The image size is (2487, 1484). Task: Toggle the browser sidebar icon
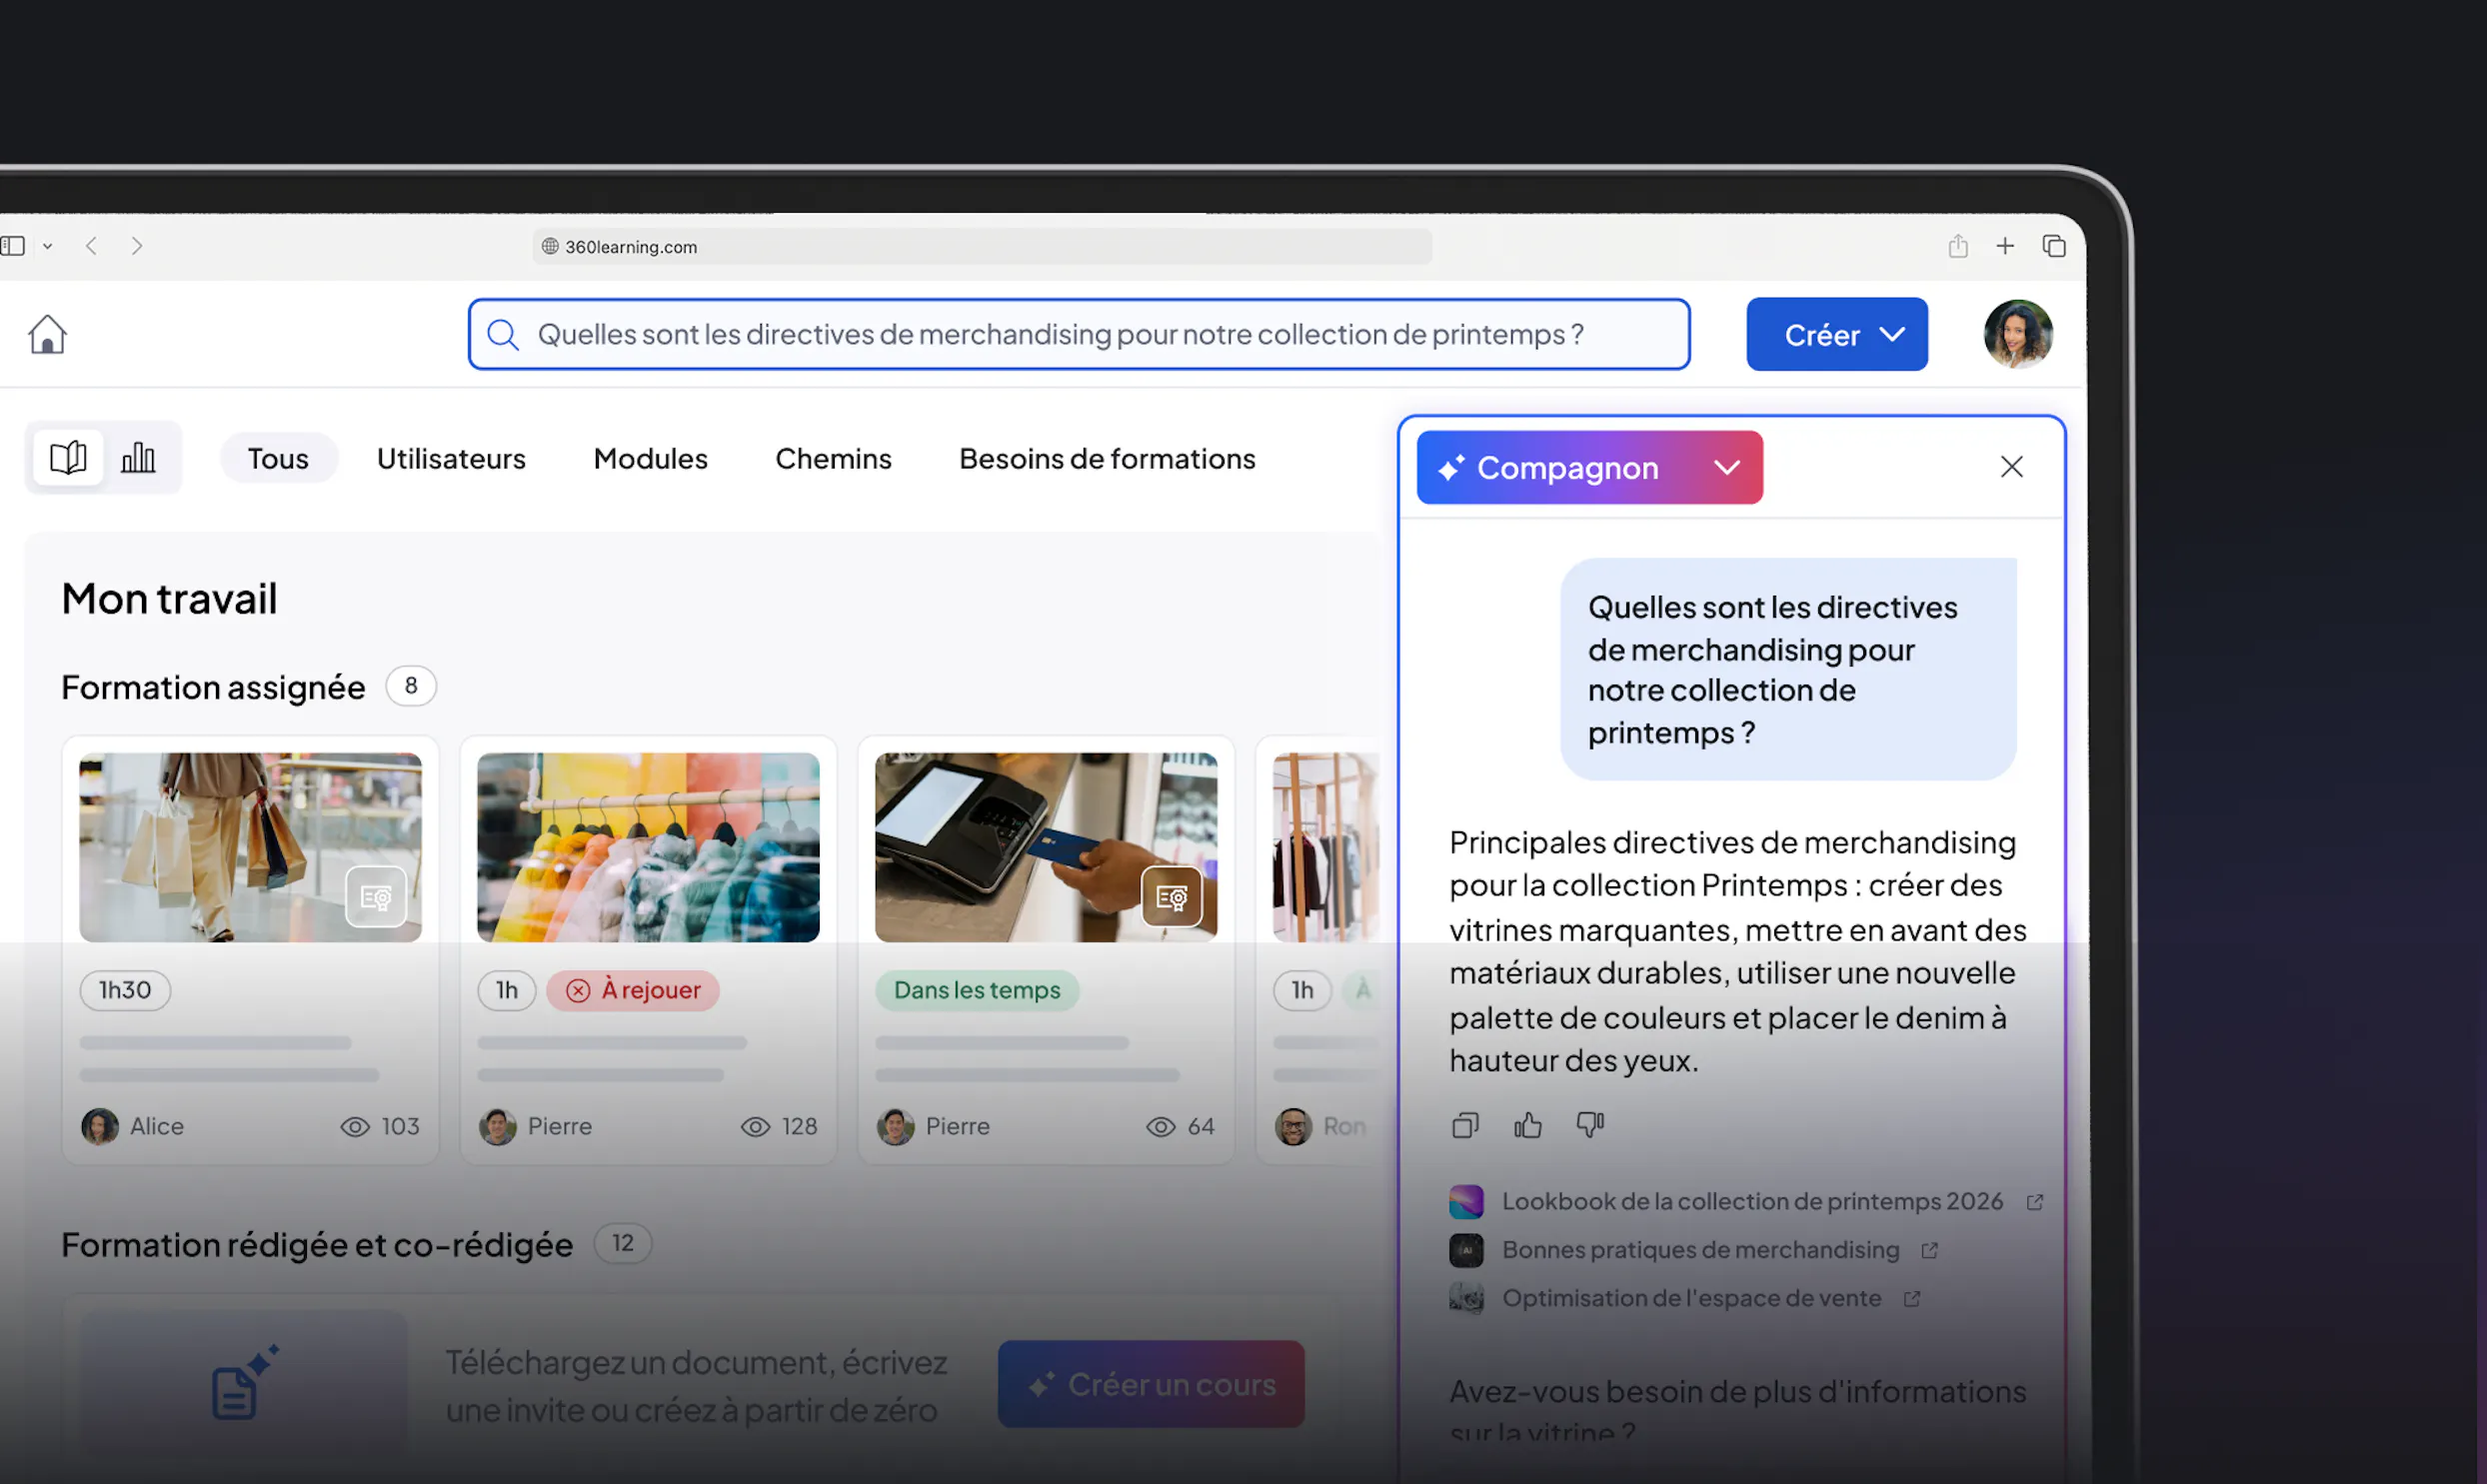13,246
